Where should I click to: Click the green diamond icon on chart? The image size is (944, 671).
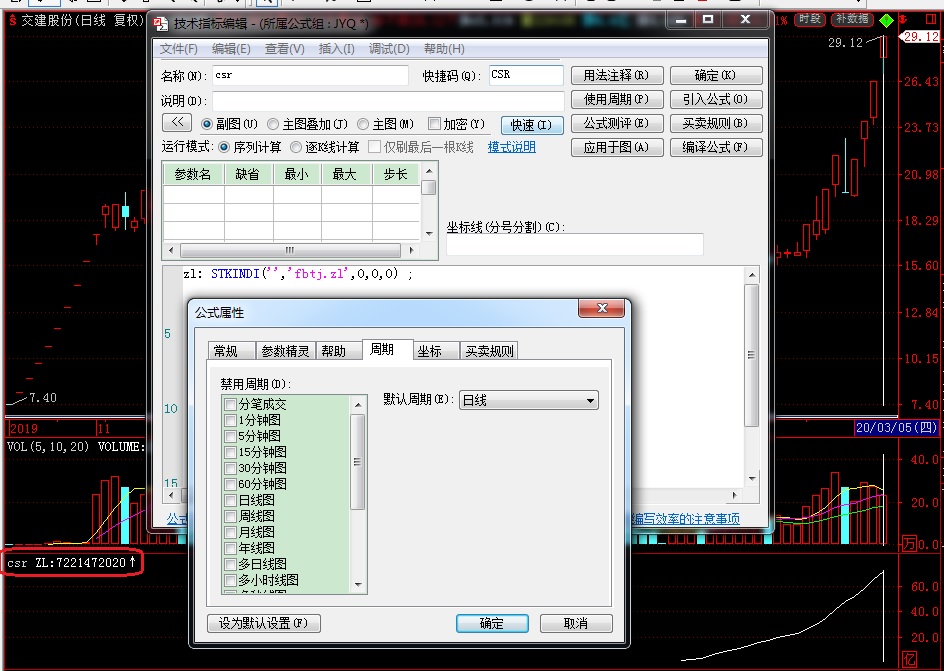click(x=886, y=20)
